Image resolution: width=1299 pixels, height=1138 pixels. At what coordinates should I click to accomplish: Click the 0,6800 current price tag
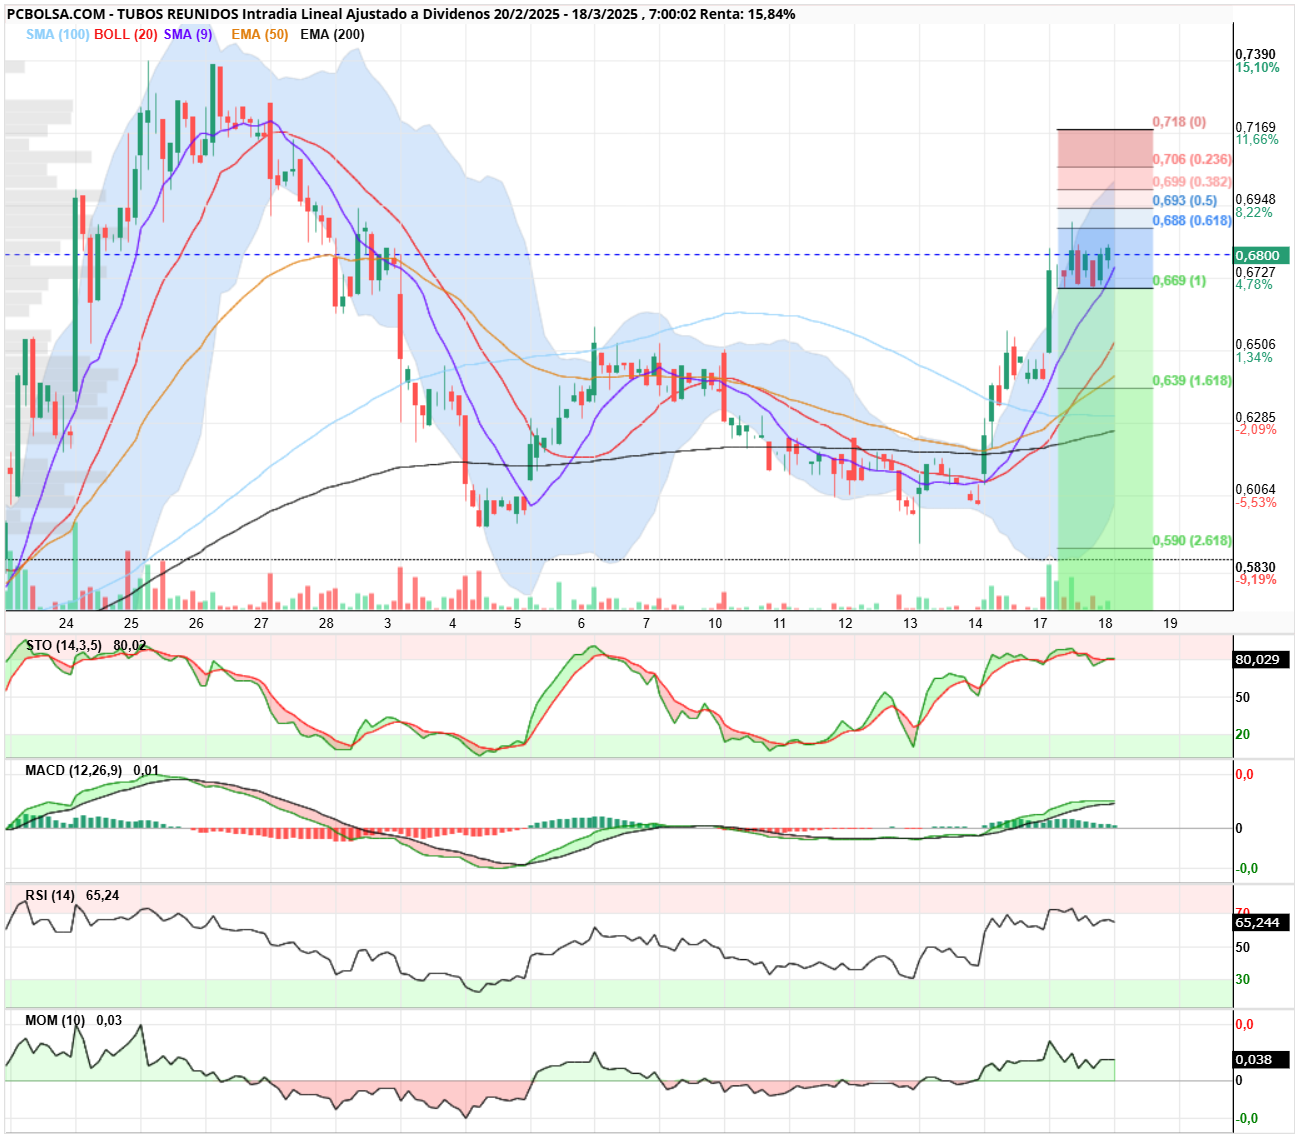[1262, 255]
